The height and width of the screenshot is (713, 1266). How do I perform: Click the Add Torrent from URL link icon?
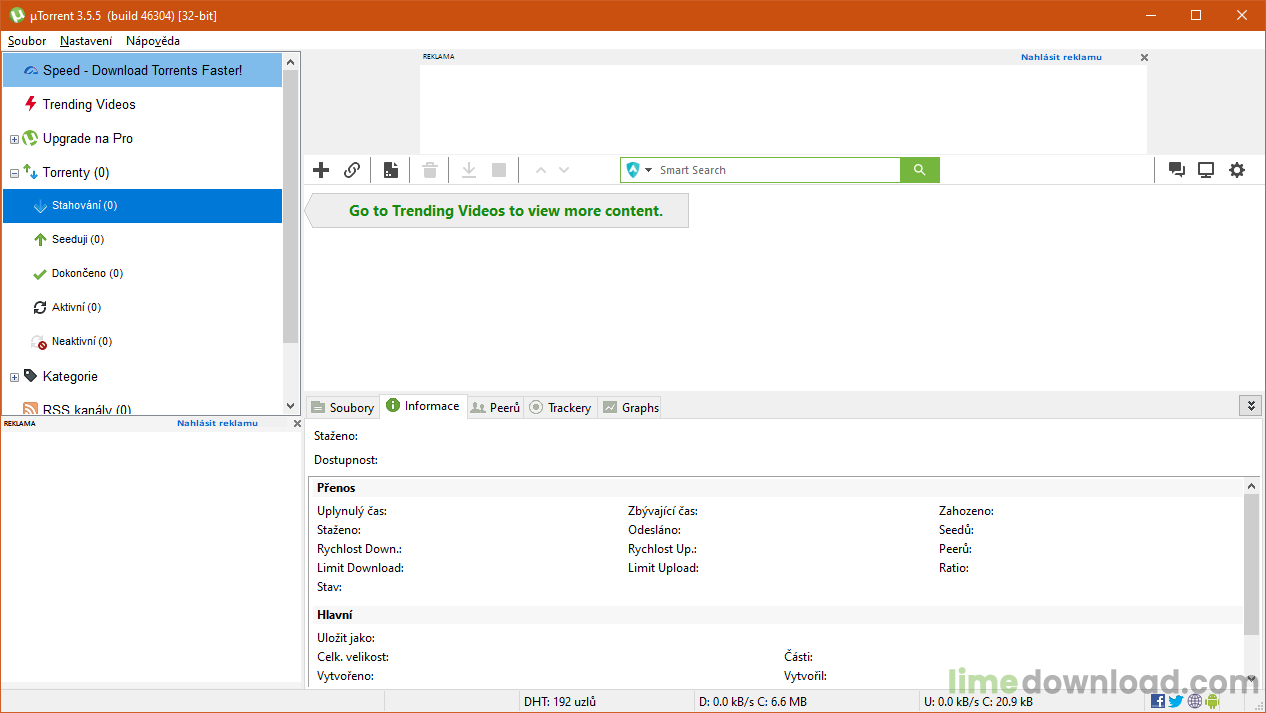[352, 170]
